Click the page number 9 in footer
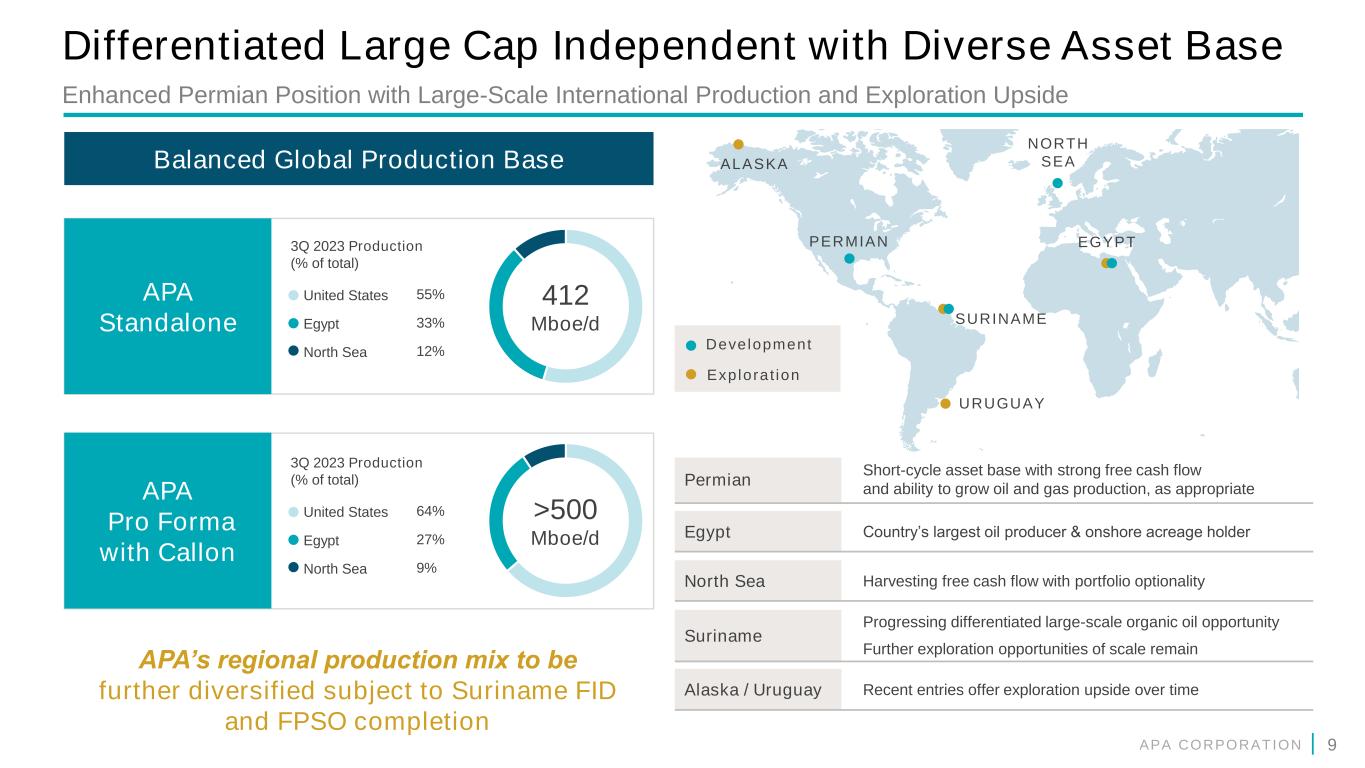 coord(1331,744)
